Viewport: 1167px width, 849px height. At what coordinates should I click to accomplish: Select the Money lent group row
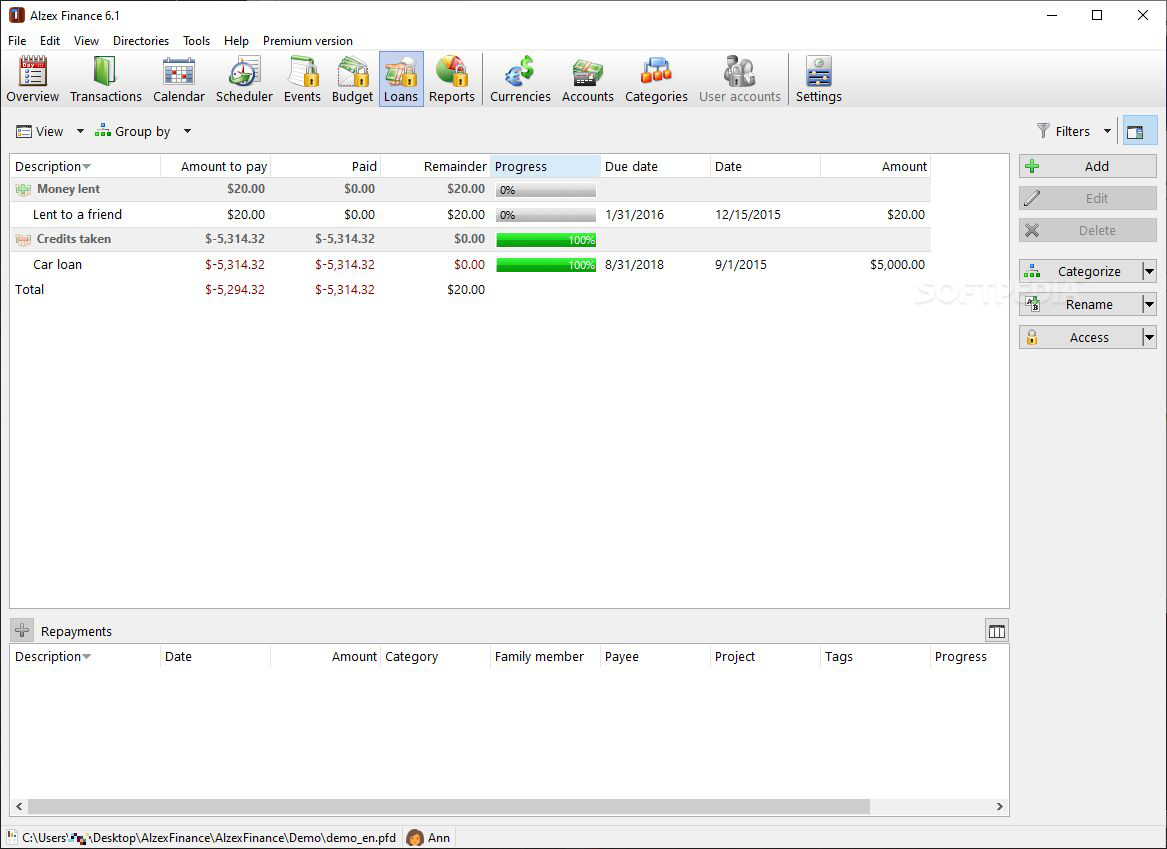click(470, 190)
